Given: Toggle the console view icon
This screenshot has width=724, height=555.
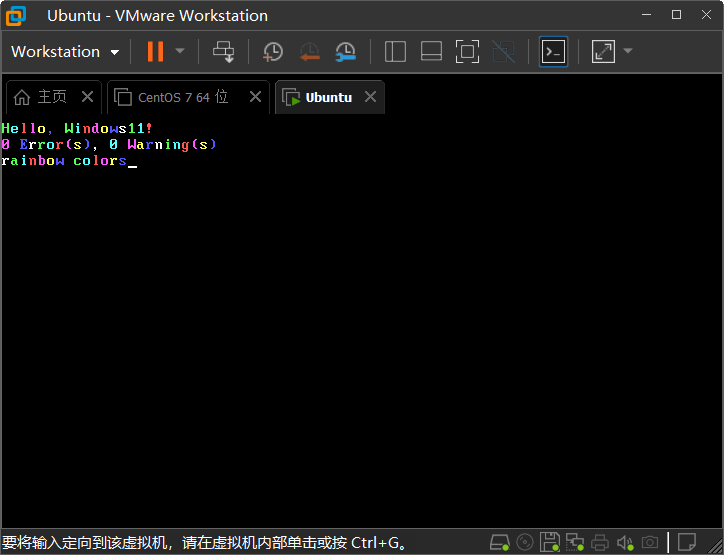Looking at the screenshot, I should [x=553, y=51].
